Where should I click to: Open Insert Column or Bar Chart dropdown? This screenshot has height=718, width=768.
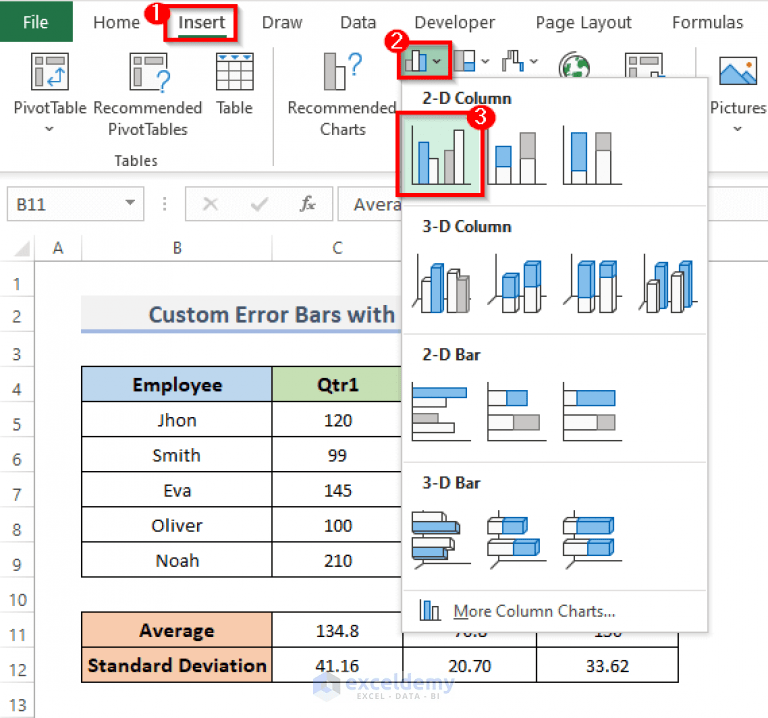(x=424, y=61)
